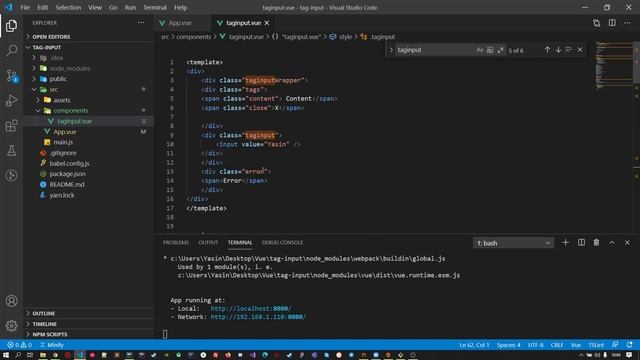
Task: Open README.md in the explorer
Action: pos(67,184)
